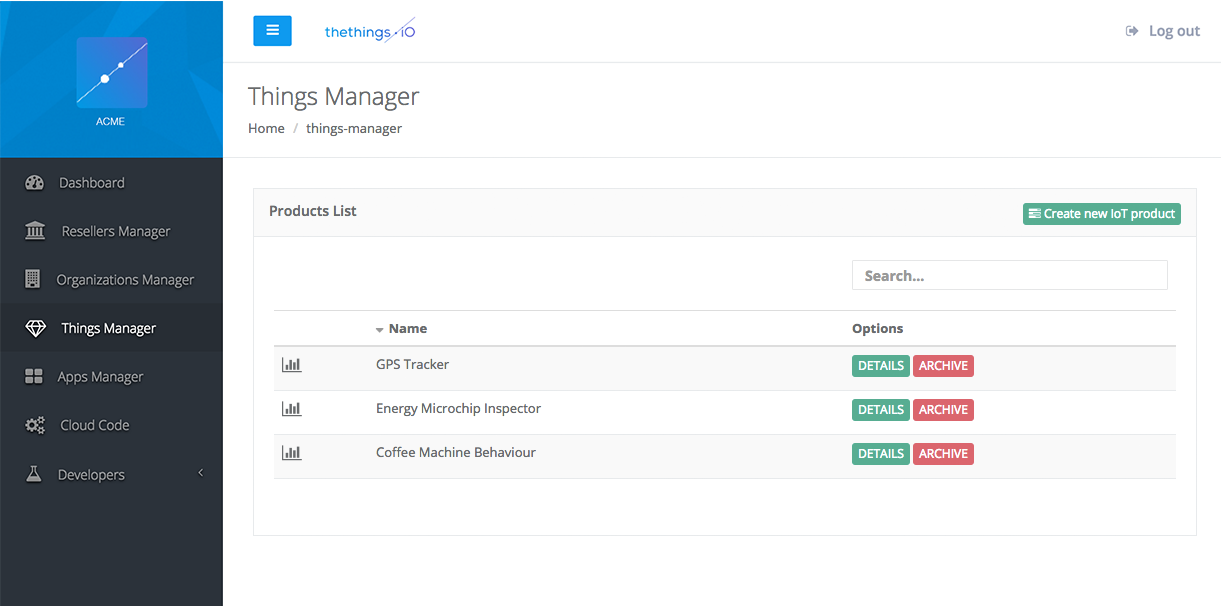View DETAILS for Coffee Machine Behaviour
Image resolution: width=1221 pixels, height=606 pixels.
pyautogui.click(x=881, y=454)
